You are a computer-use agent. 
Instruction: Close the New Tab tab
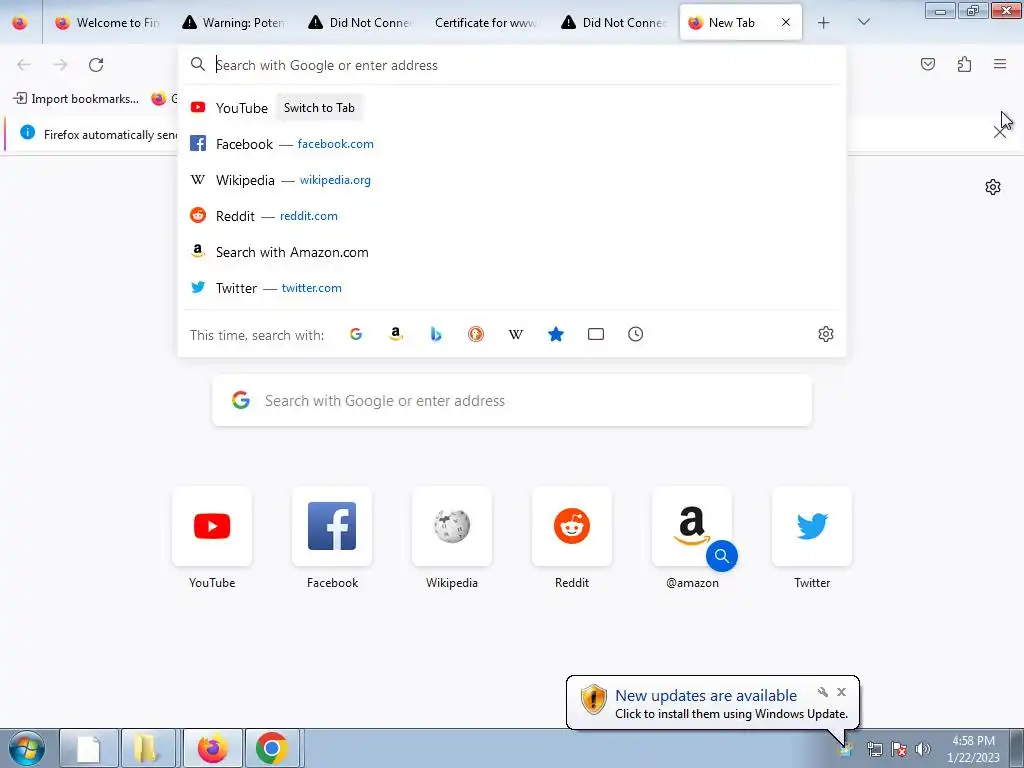pyautogui.click(x=786, y=22)
